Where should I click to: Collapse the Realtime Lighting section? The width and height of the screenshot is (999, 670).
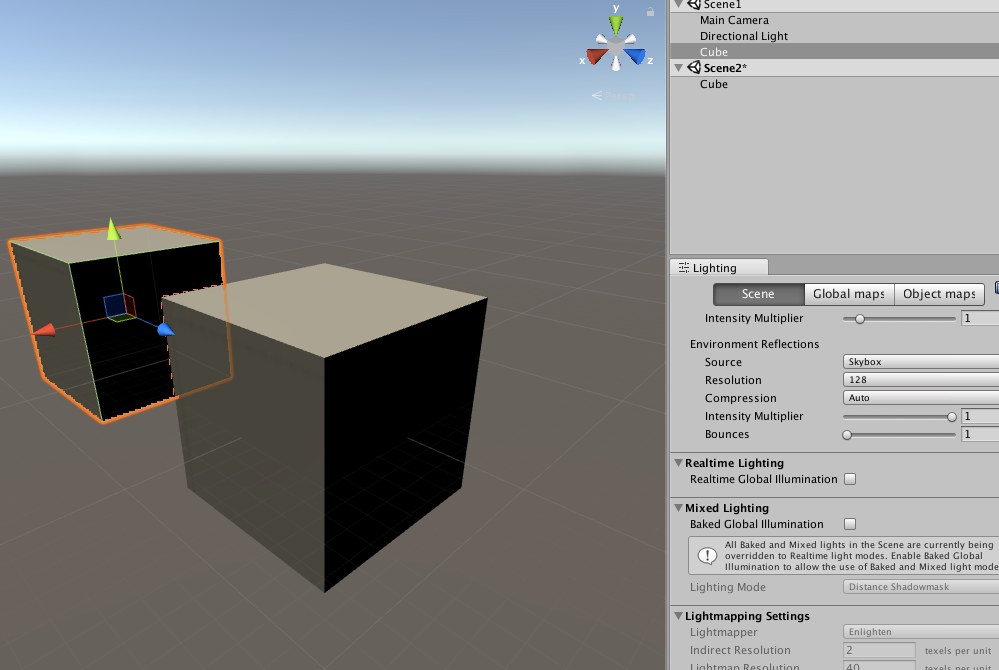[679, 463]
